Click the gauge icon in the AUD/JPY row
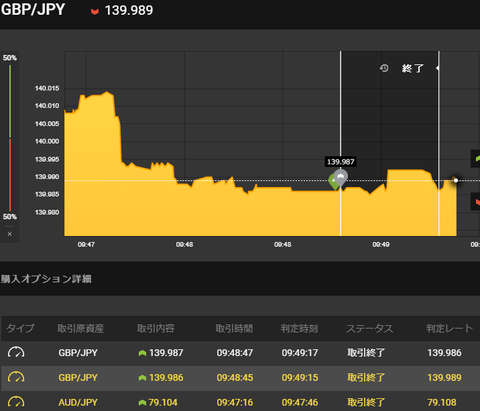480x411 pixels. coord(16,402)
